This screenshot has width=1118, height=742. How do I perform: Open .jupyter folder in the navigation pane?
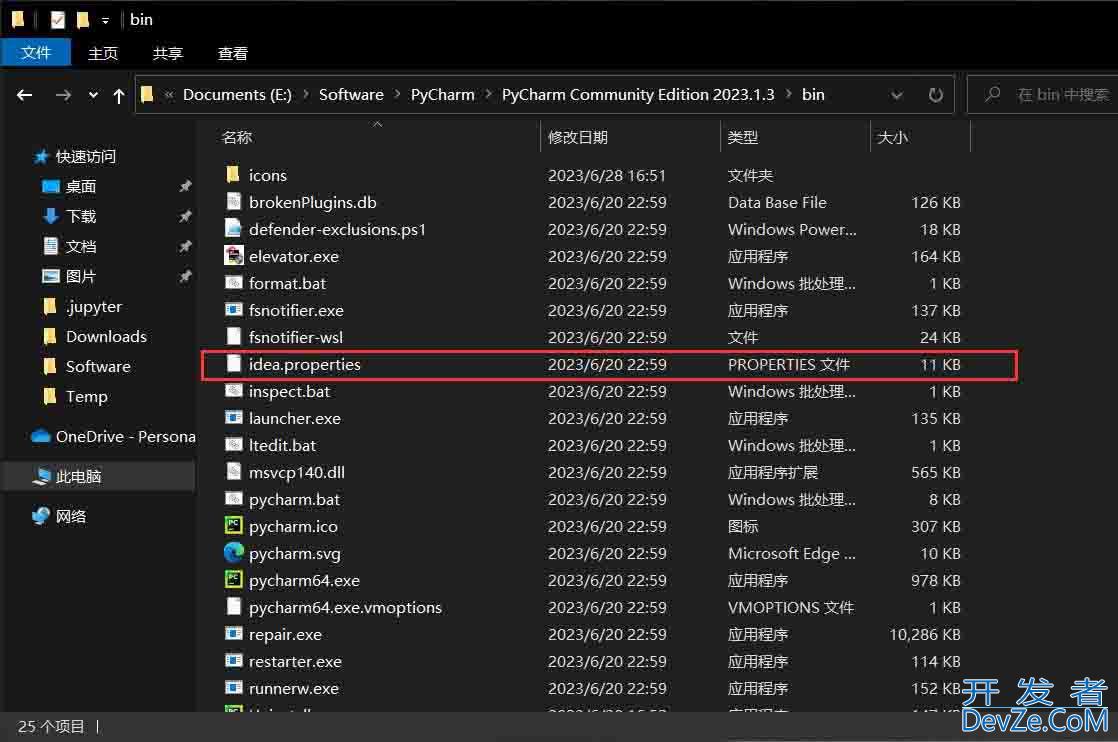point(93,306)
